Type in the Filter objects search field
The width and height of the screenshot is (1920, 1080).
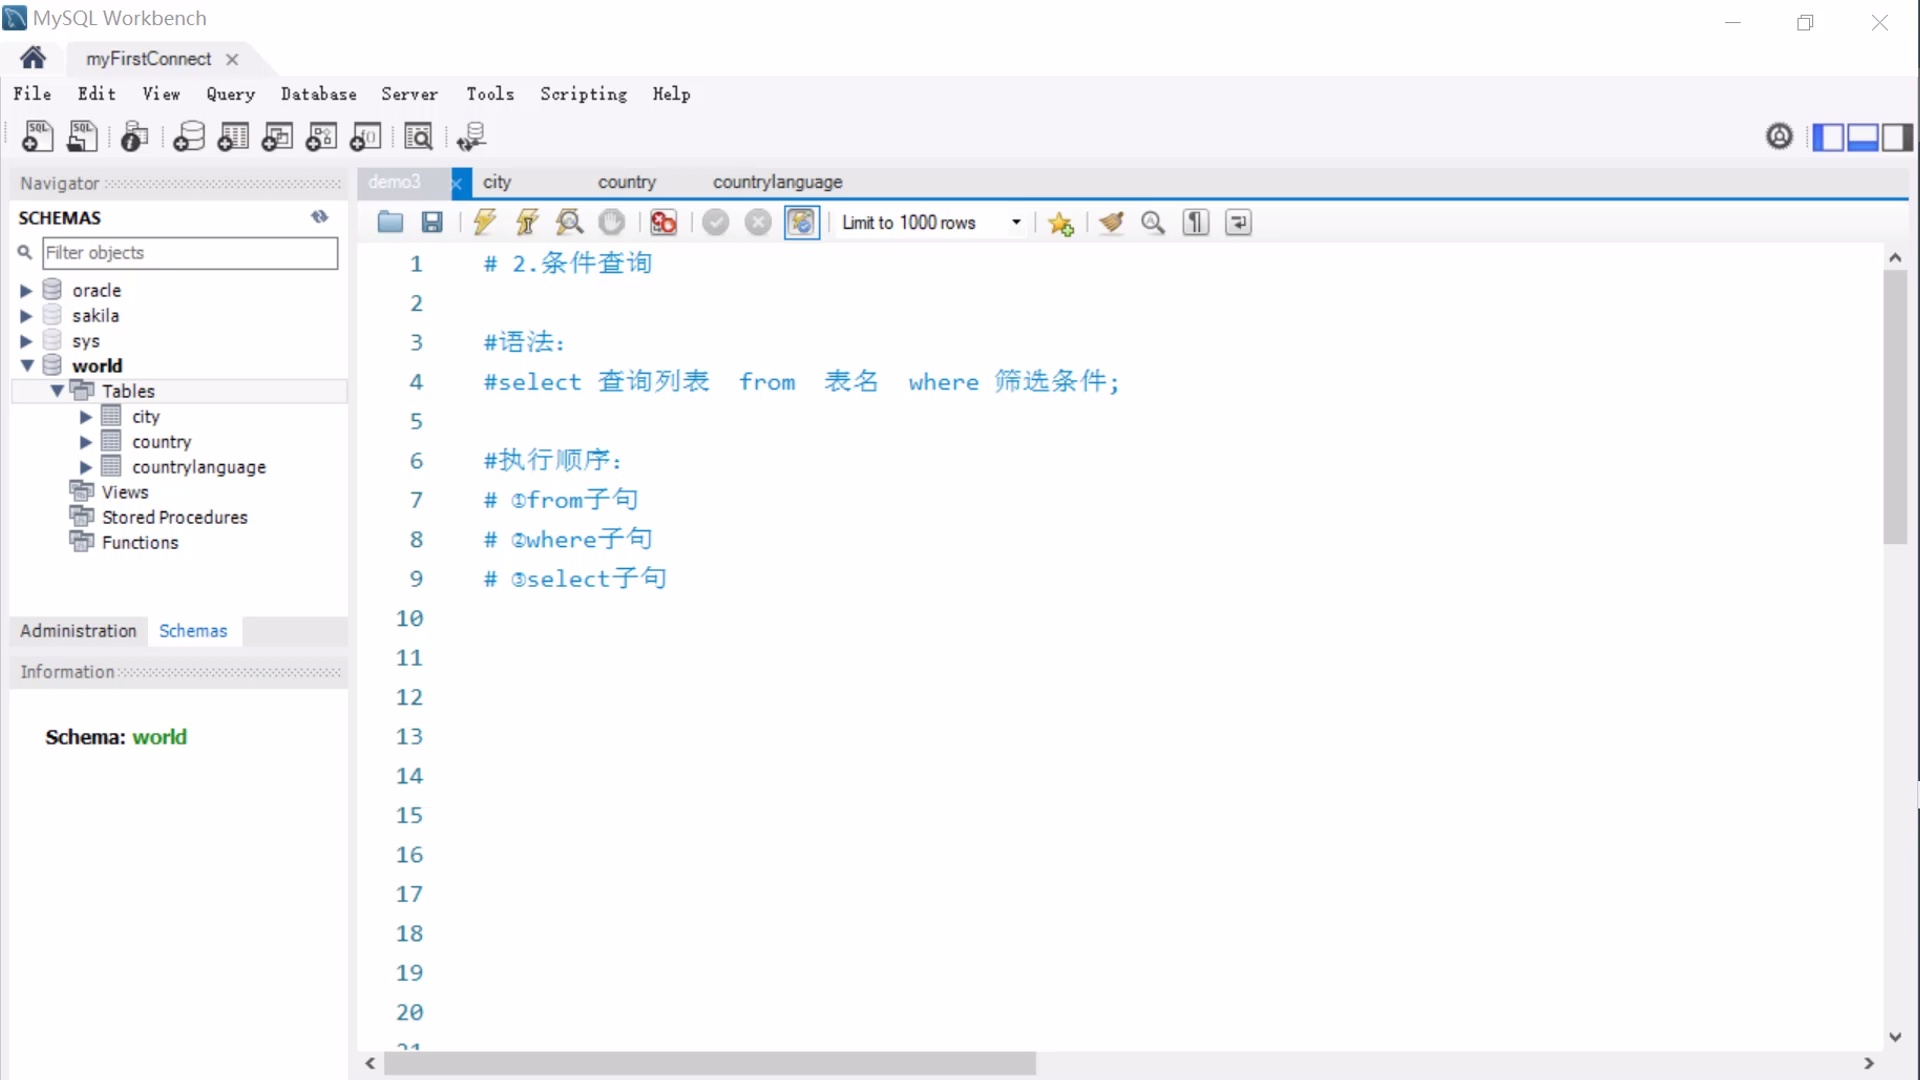click(190, 253)
